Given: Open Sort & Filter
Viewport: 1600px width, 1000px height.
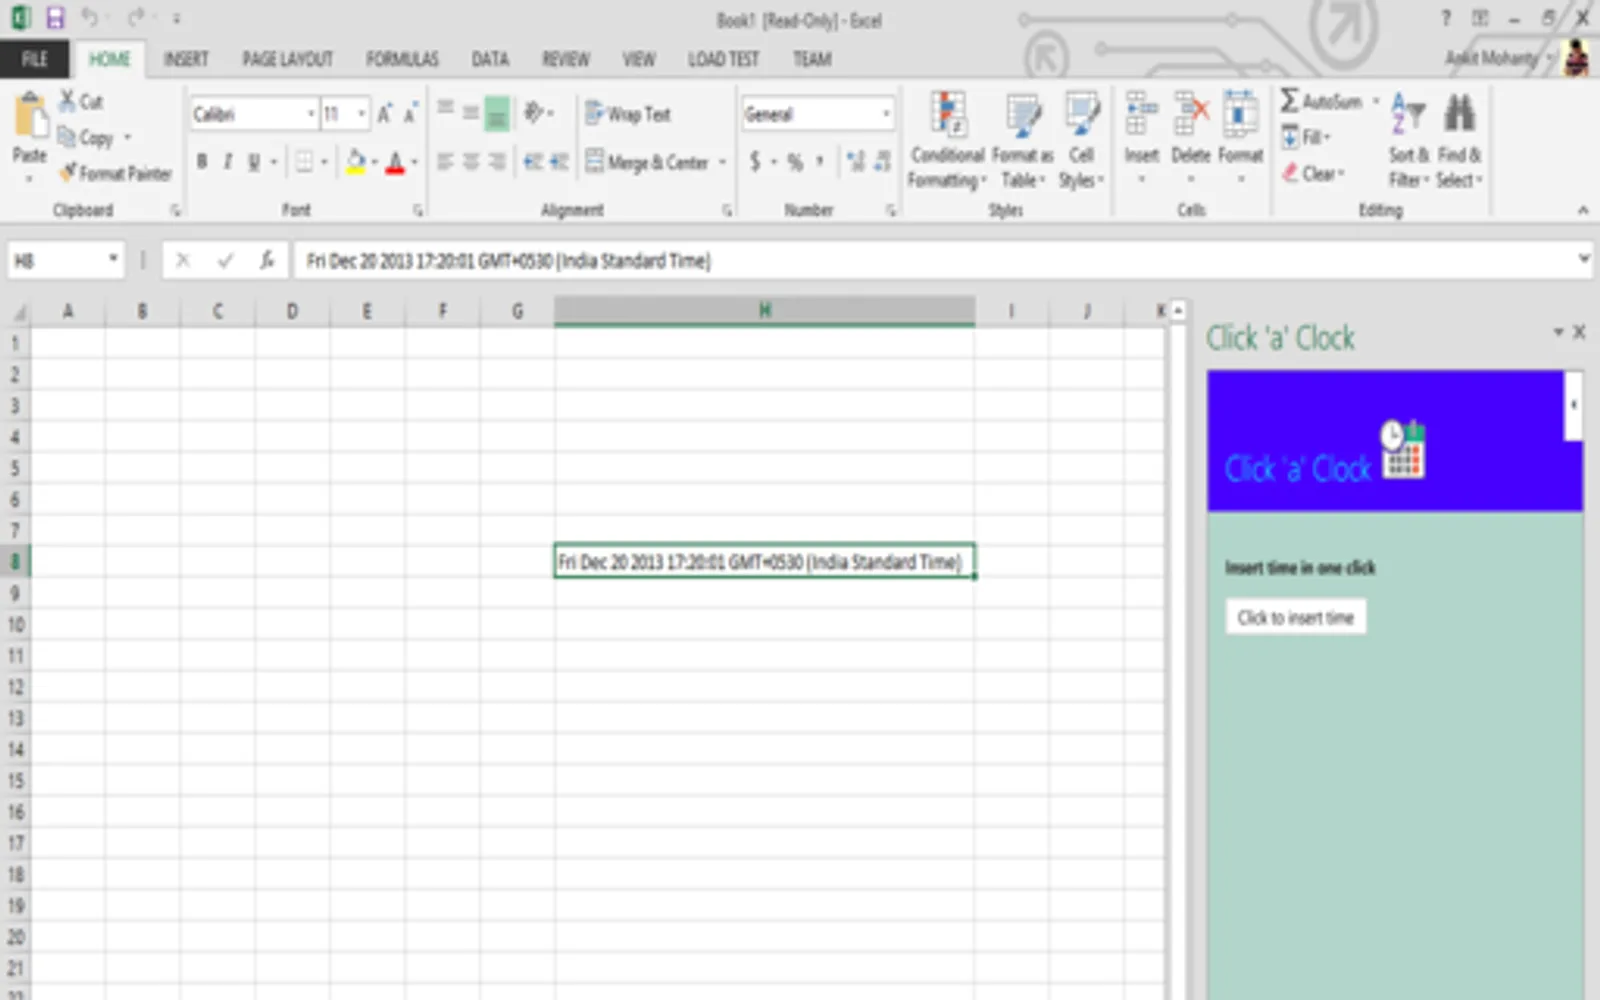Looking at the screenshot, I should pos(1408,138).
